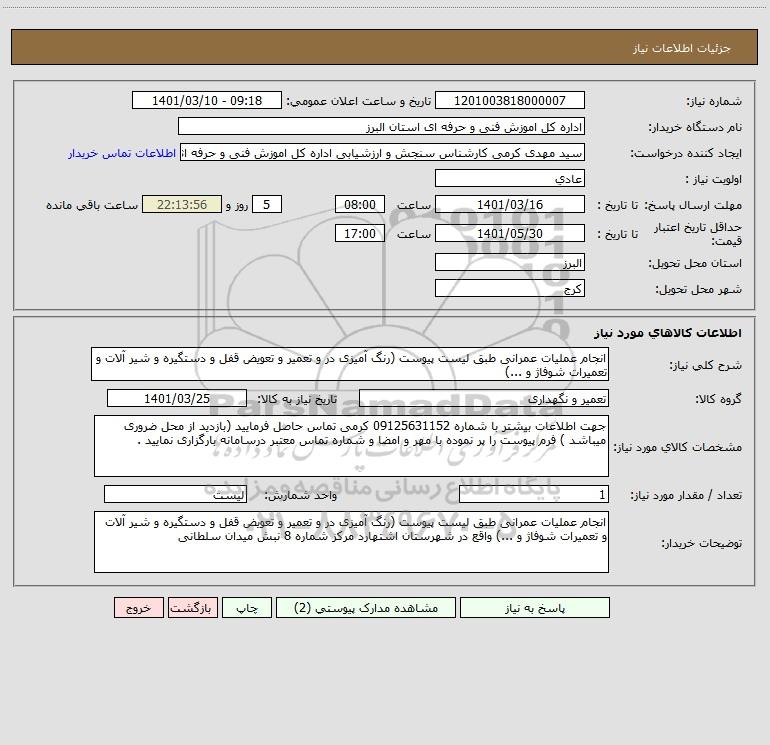The height and width of the screenshot is (745, 770).
Task: Click the نام دستگاه خریدار field
Action: [381, 127]
